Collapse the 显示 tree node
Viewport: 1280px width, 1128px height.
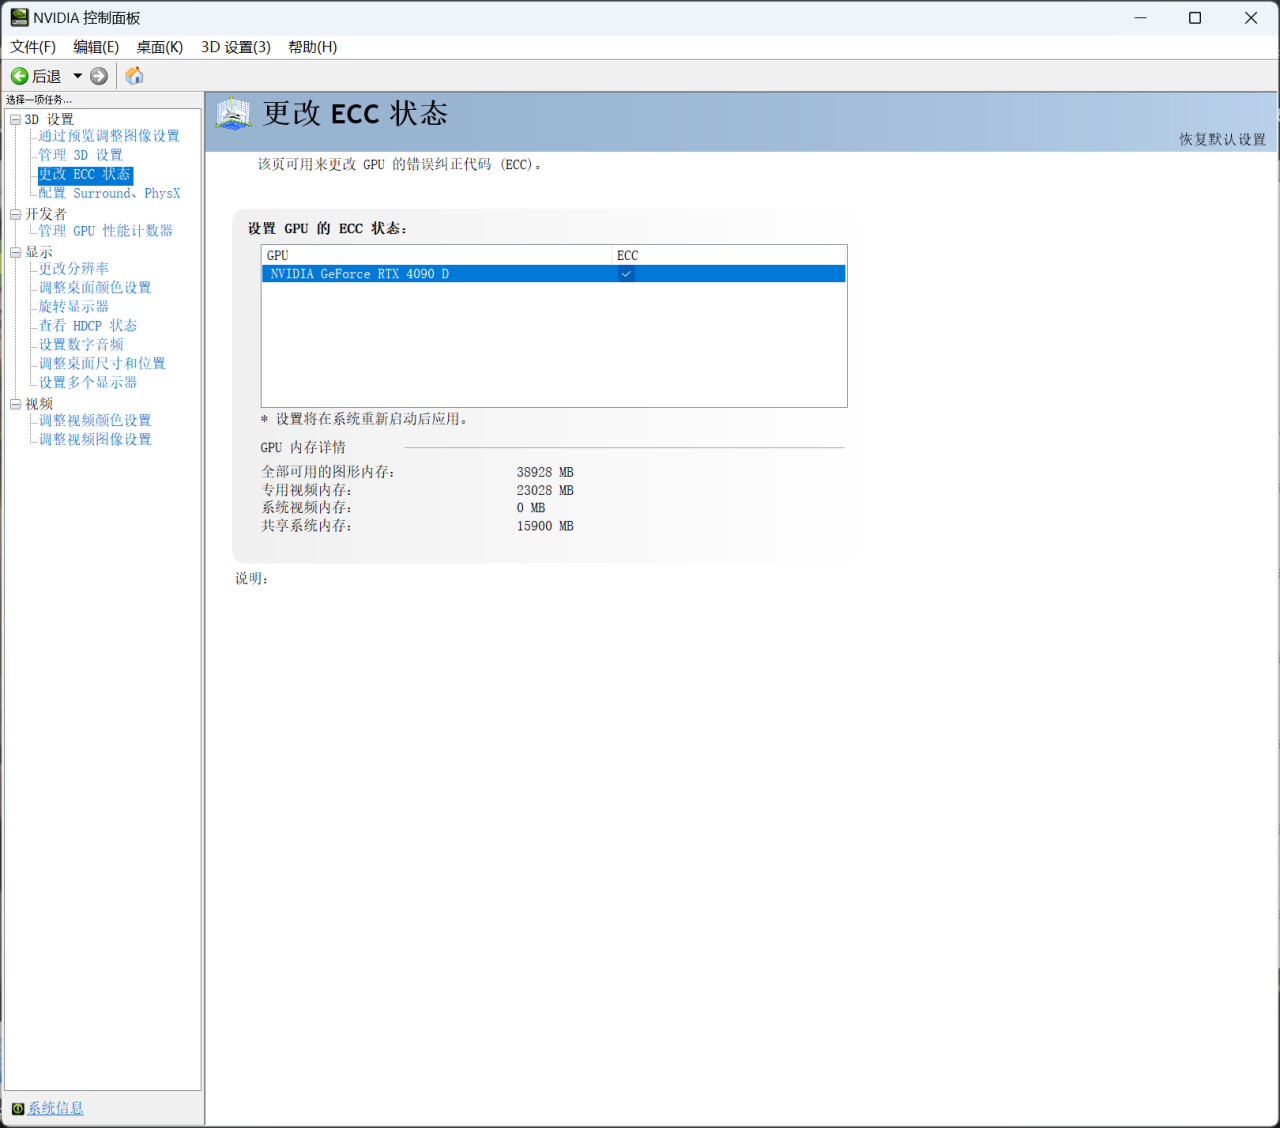pyautogui.click(x=15, y=253)
